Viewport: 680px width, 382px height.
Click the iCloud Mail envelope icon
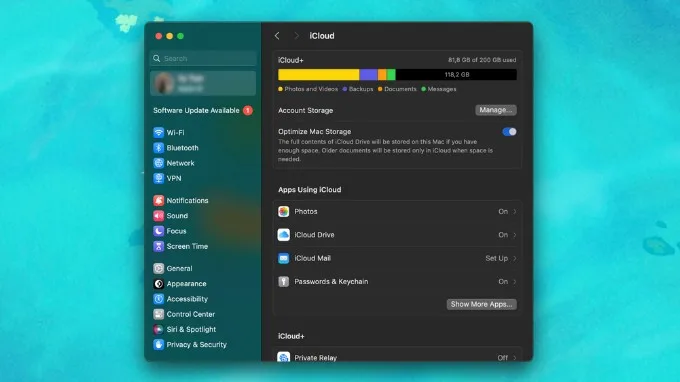click(284, 258)
